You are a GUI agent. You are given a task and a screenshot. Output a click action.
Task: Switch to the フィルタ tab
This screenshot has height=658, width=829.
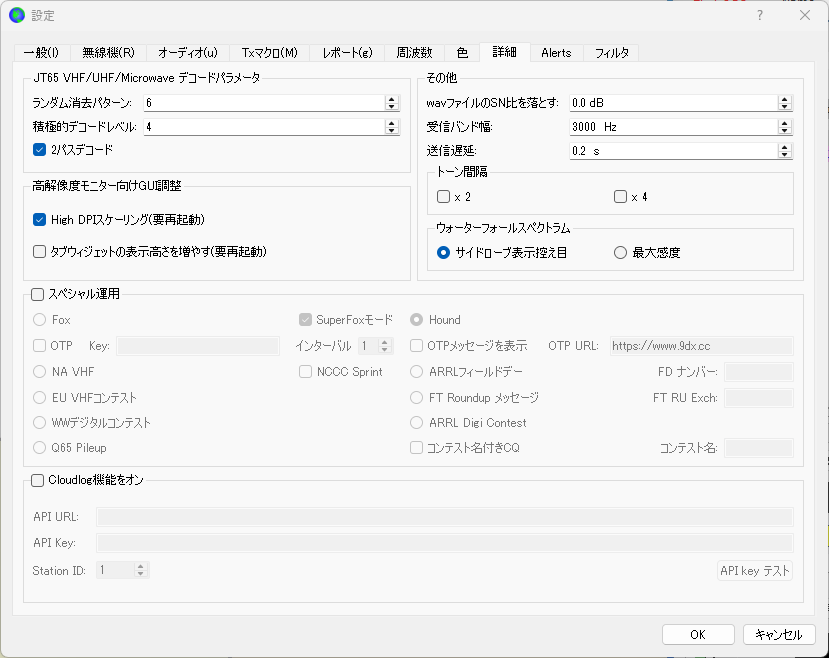point(612,52)
